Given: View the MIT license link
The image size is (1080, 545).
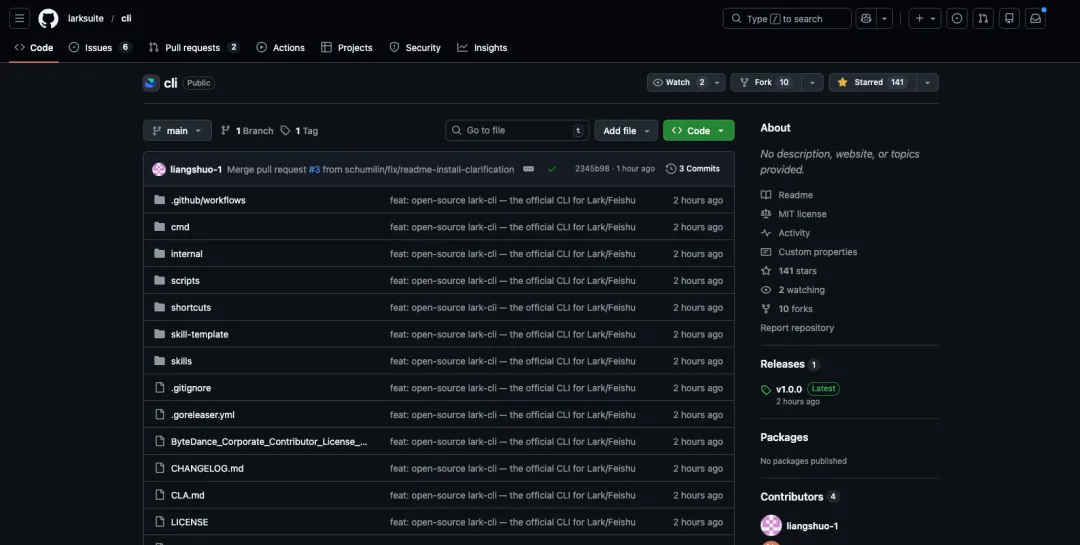Looking at the screenshot, I should click(793, 214).
